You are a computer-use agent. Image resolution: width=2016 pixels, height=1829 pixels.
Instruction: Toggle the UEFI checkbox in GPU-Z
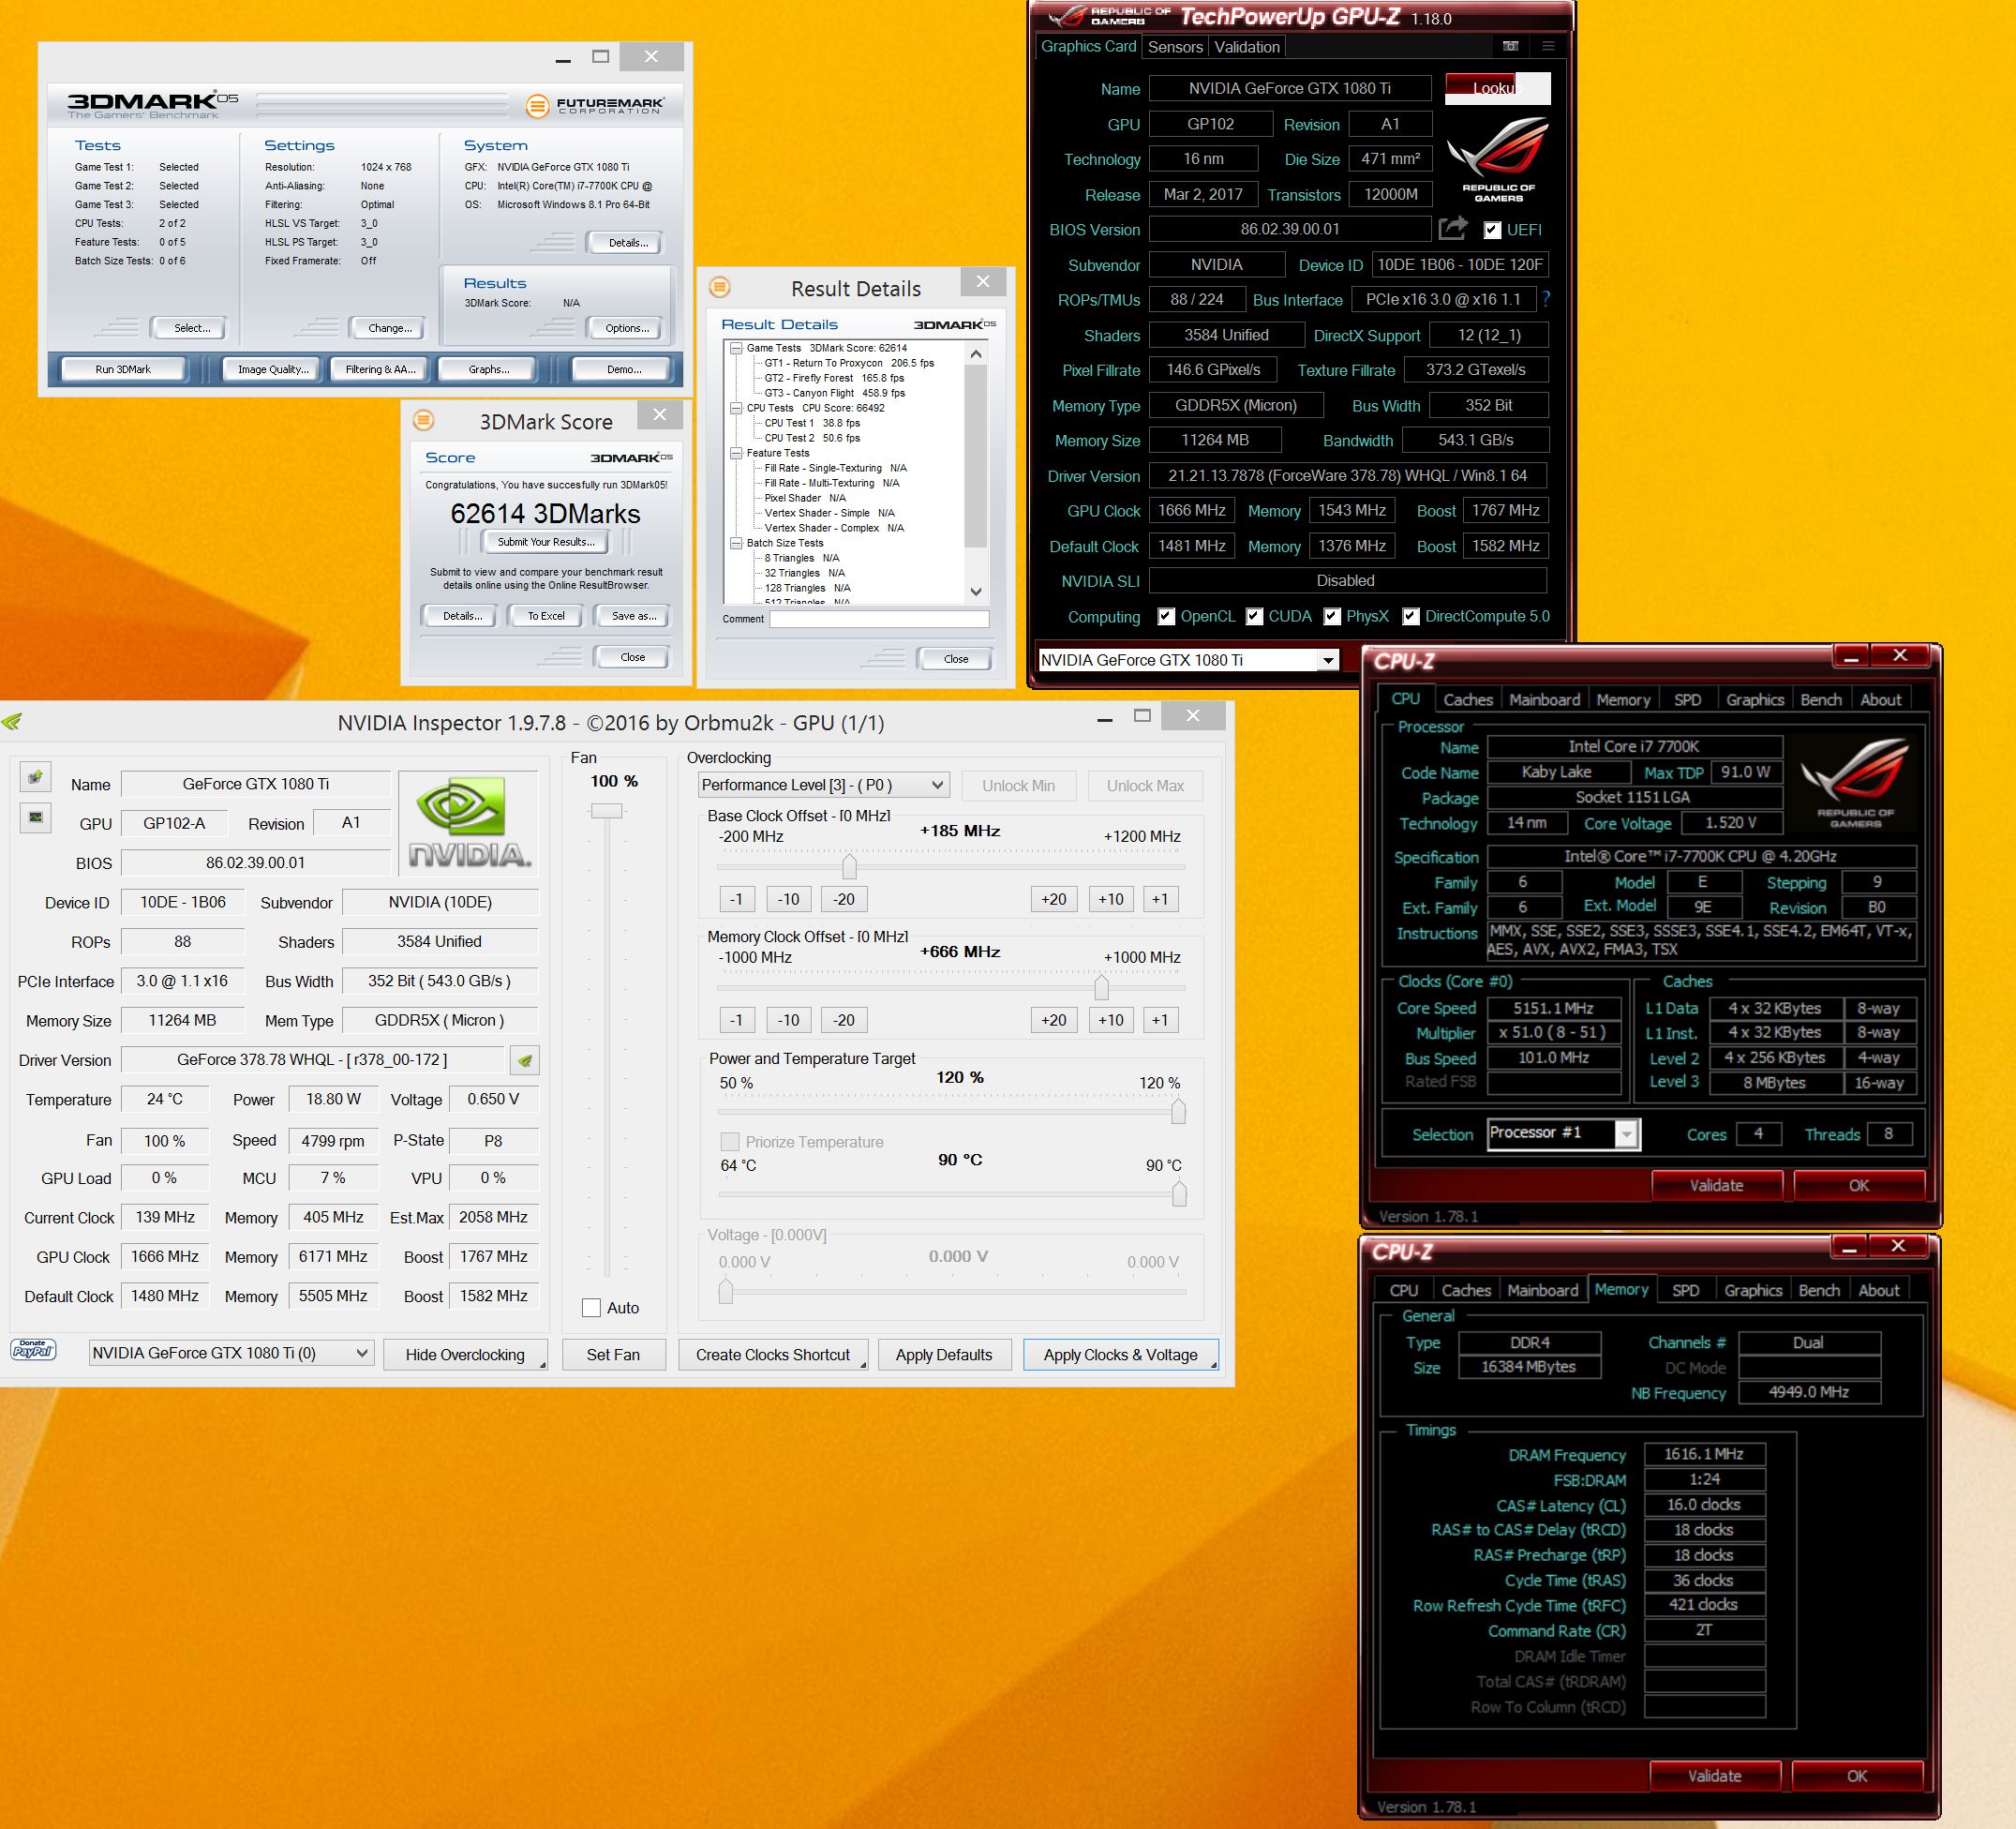1491,230
